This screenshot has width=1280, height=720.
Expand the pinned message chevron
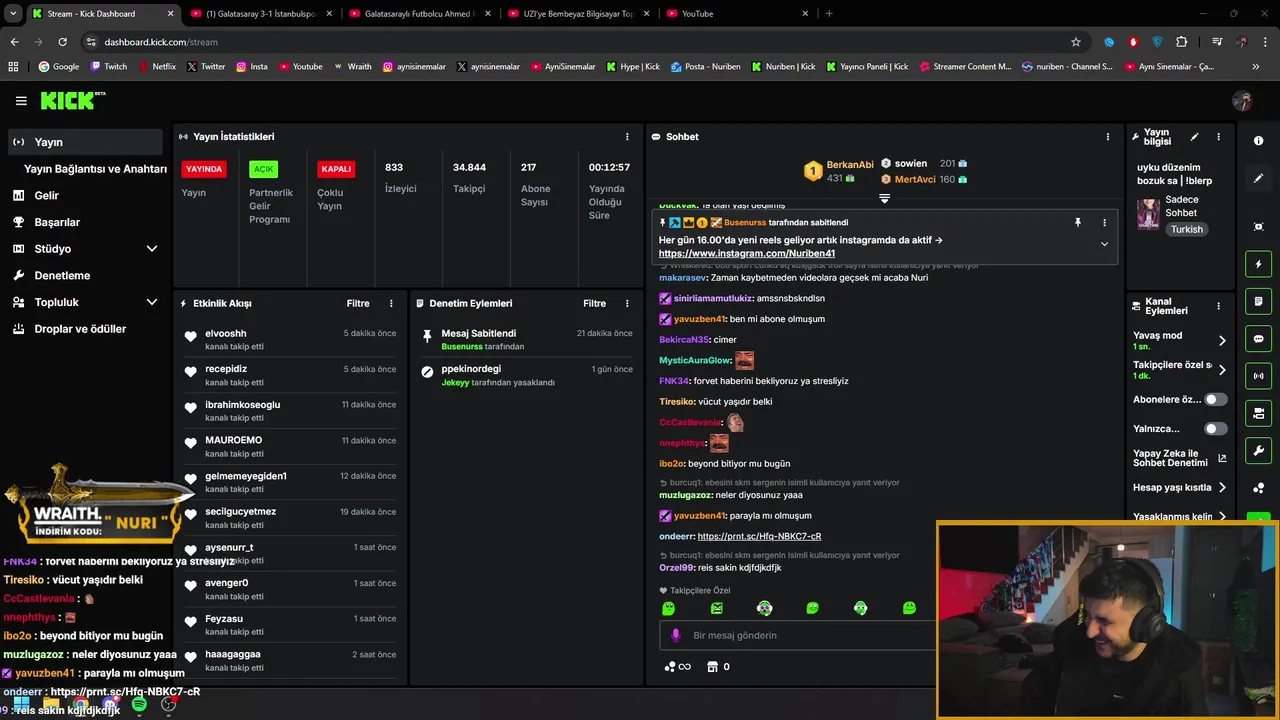coord(1104,244)
